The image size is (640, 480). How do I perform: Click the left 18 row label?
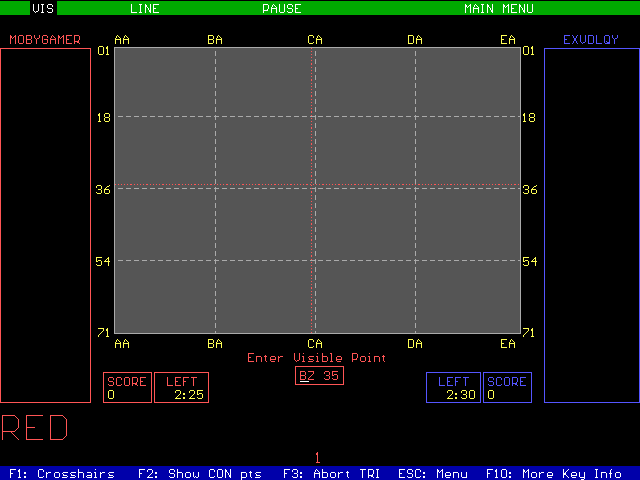(103, 118)
